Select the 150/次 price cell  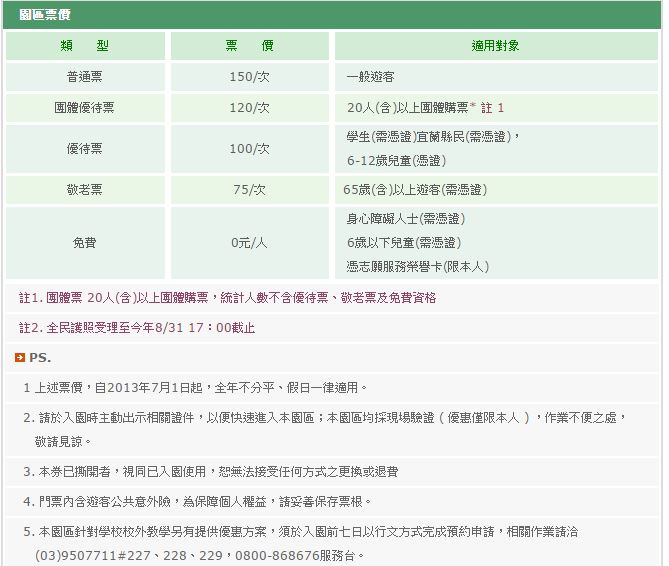tap(249, 77)
